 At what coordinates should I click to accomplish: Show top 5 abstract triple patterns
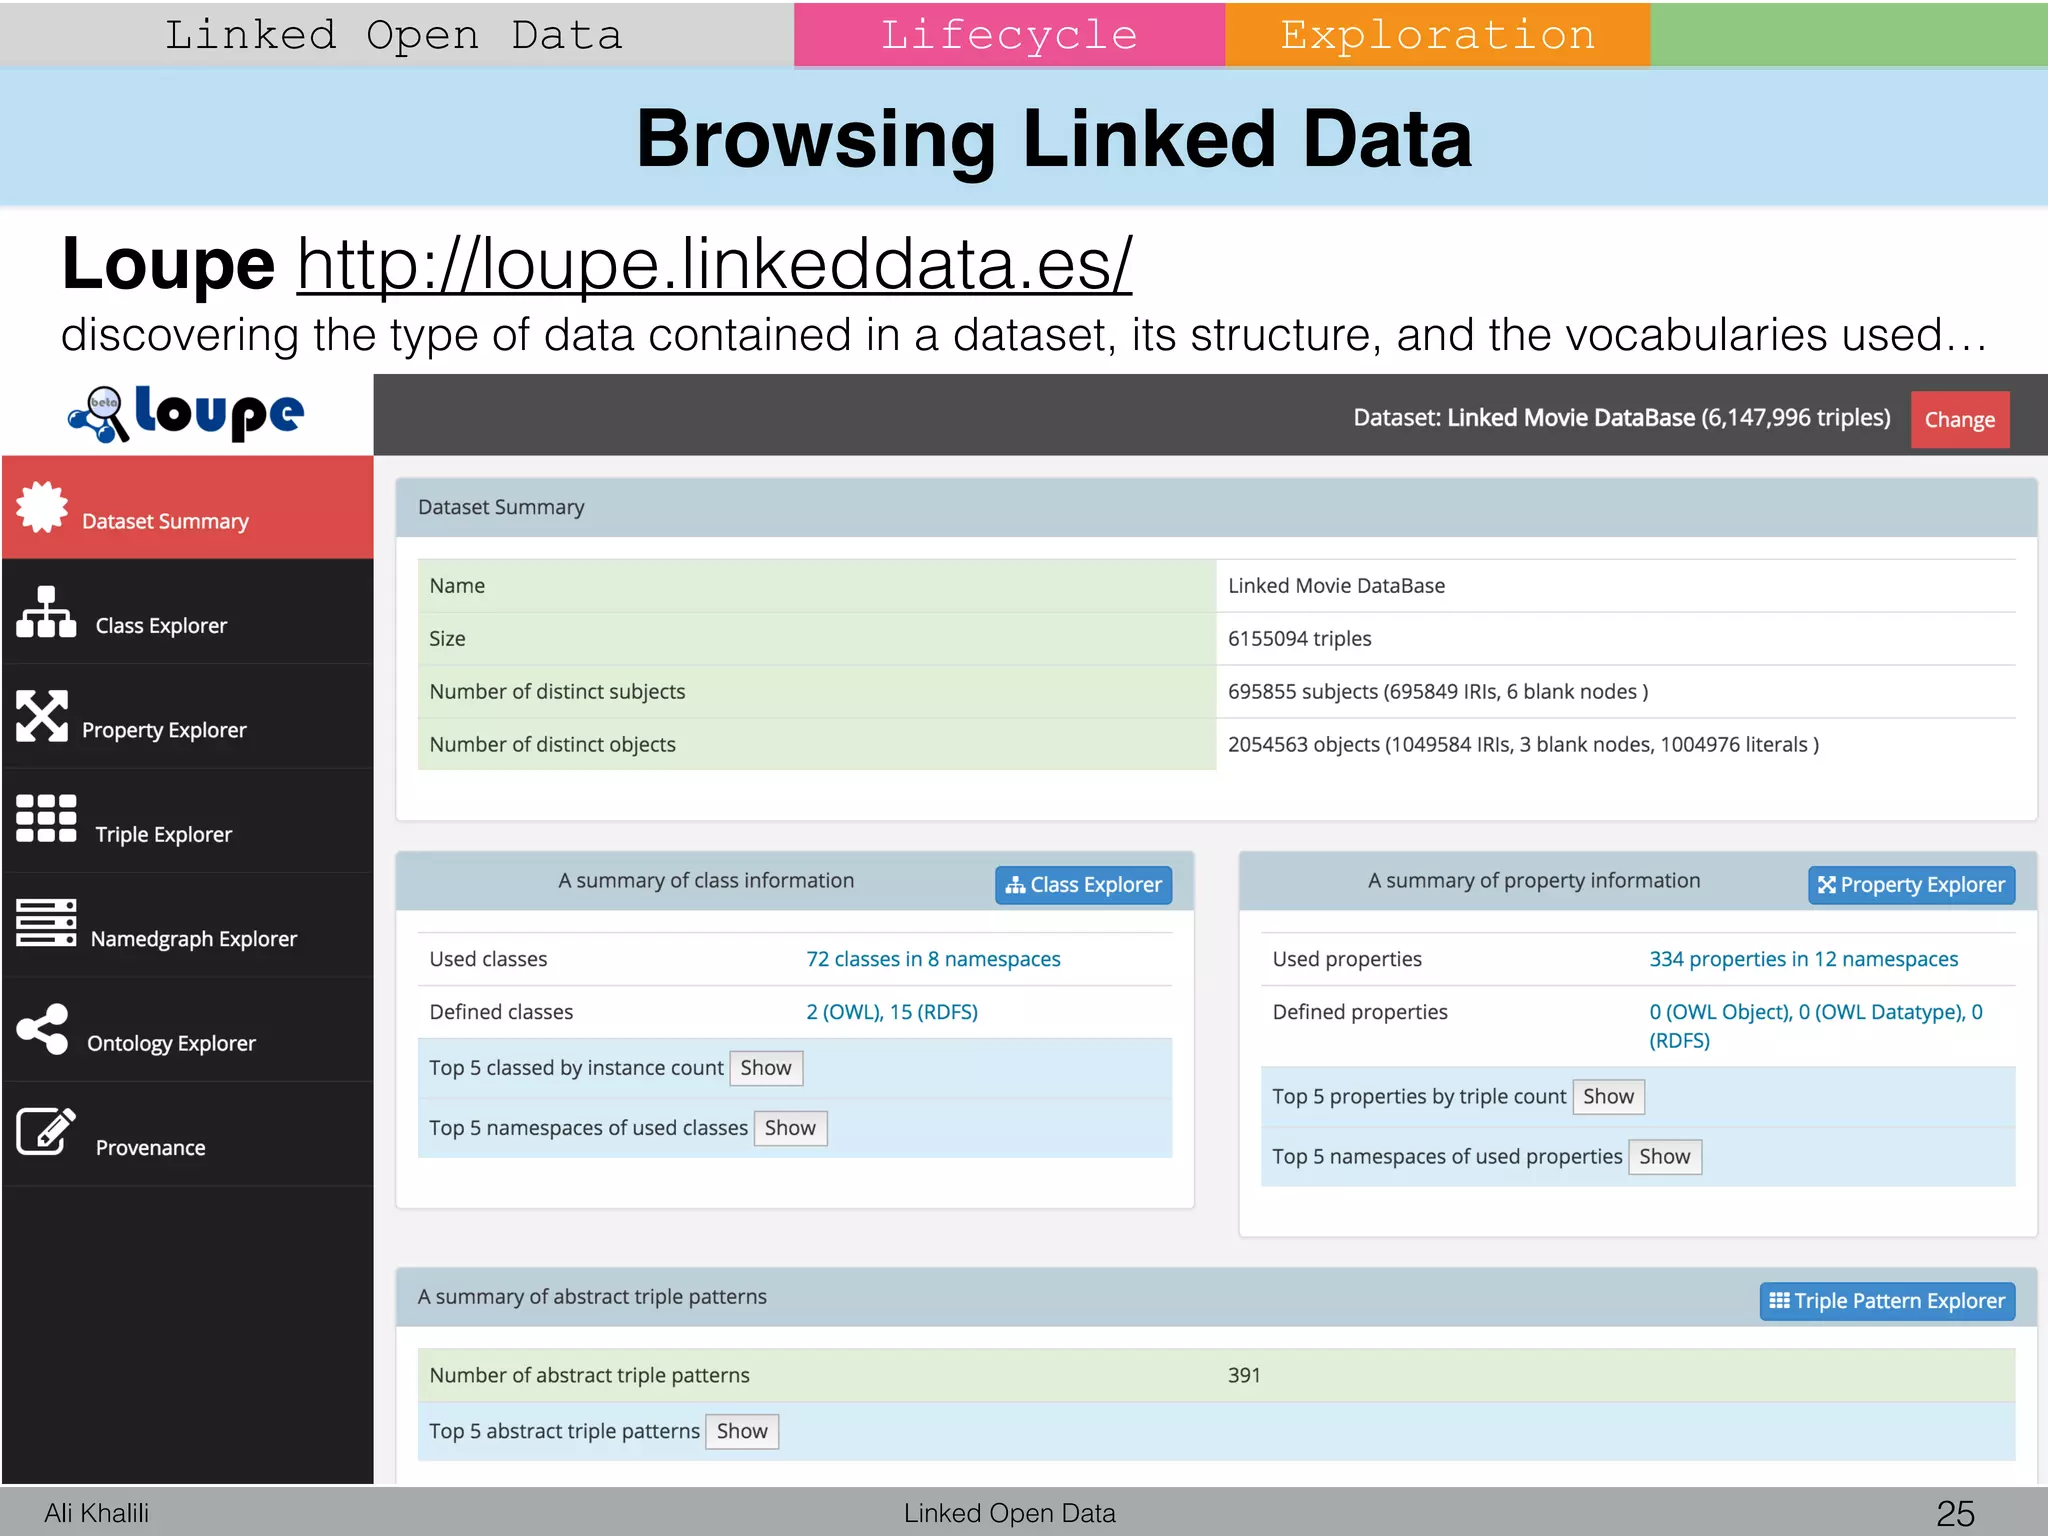pos(741,1432)
